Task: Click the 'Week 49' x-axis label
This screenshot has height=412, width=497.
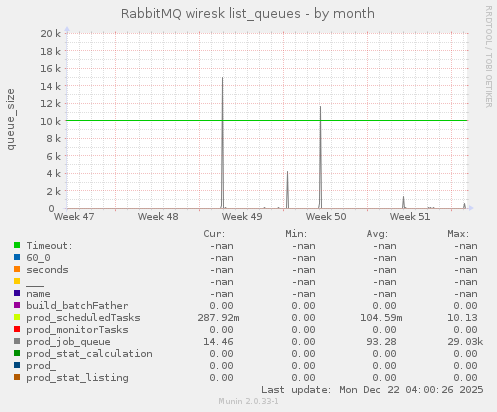Action: click(242, 217)
